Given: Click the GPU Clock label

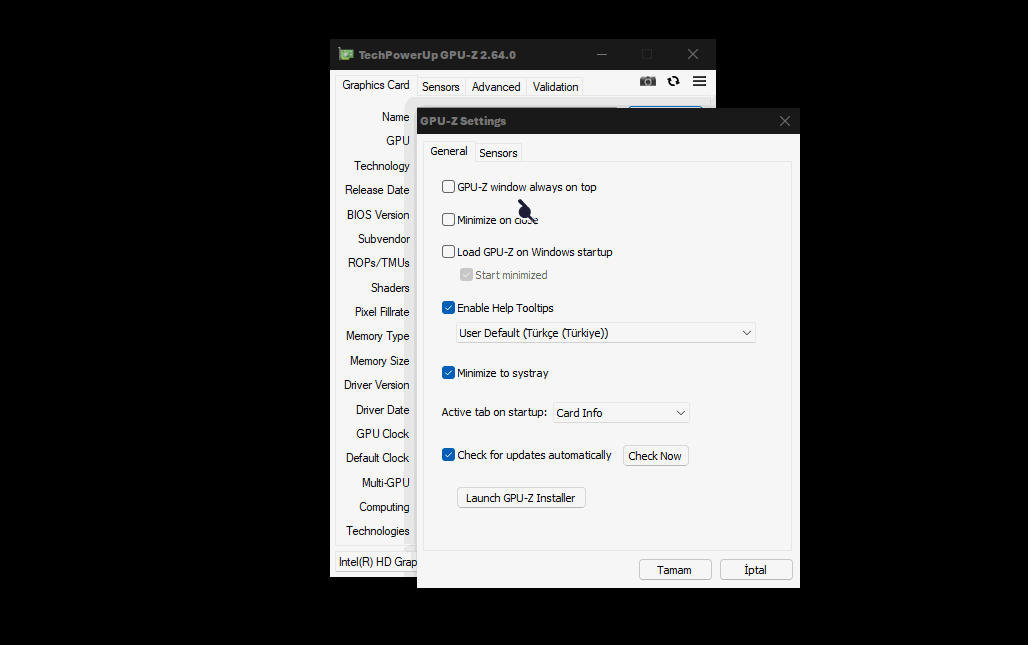Looking at the screenshot, I should pyautogui.click(x=382, y=434).
